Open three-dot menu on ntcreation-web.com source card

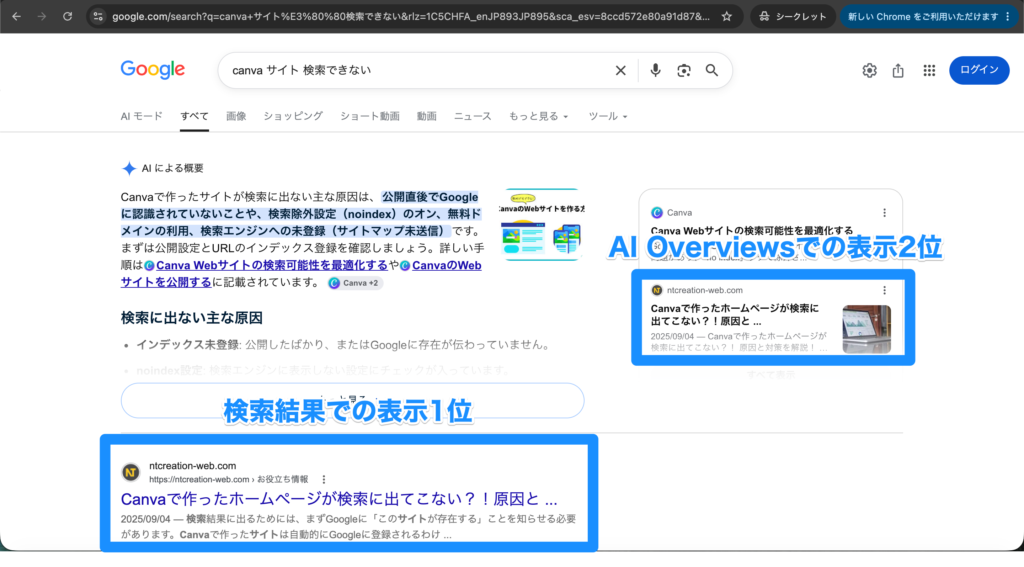click(884, 290)
